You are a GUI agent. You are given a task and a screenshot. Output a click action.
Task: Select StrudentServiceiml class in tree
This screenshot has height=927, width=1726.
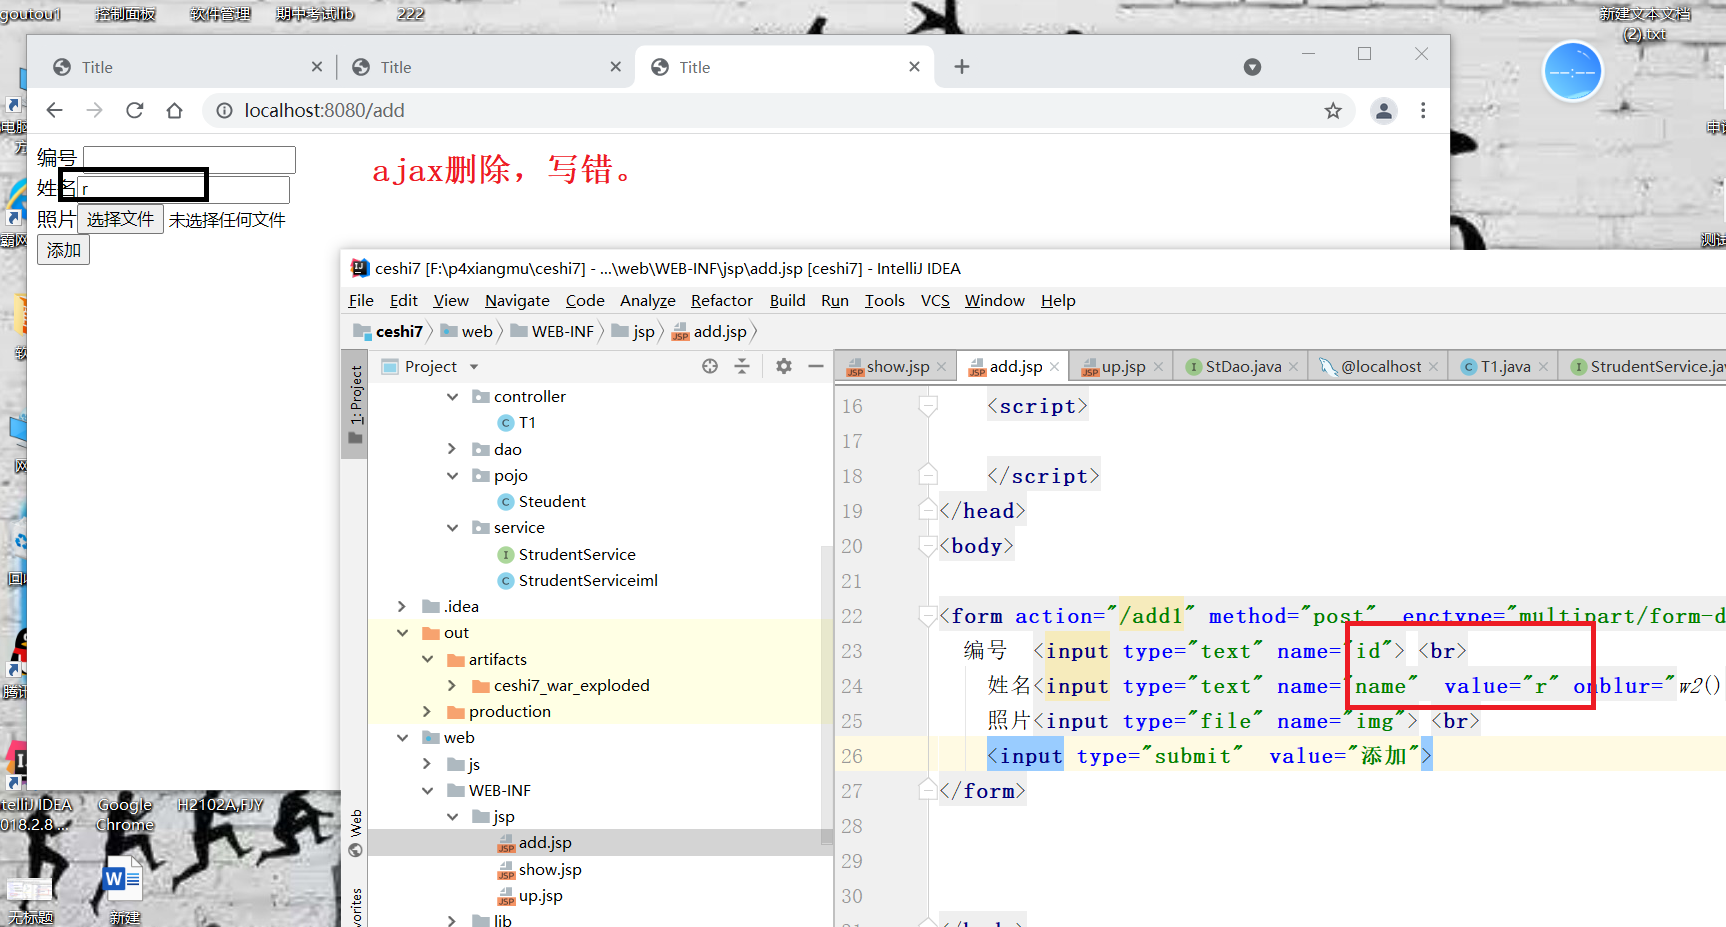point(578,581)
